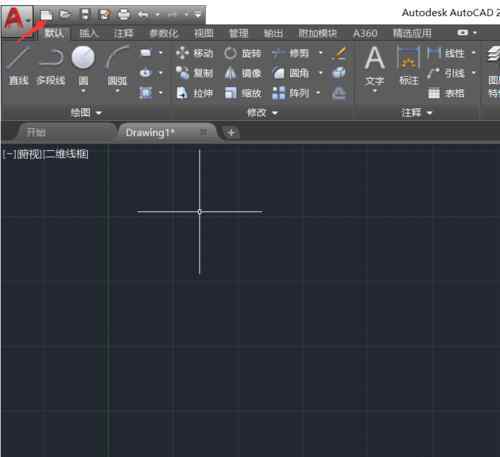Select the Polyline (多段线) tool
Screen dimensions: 500x457
tap(51, 66)
